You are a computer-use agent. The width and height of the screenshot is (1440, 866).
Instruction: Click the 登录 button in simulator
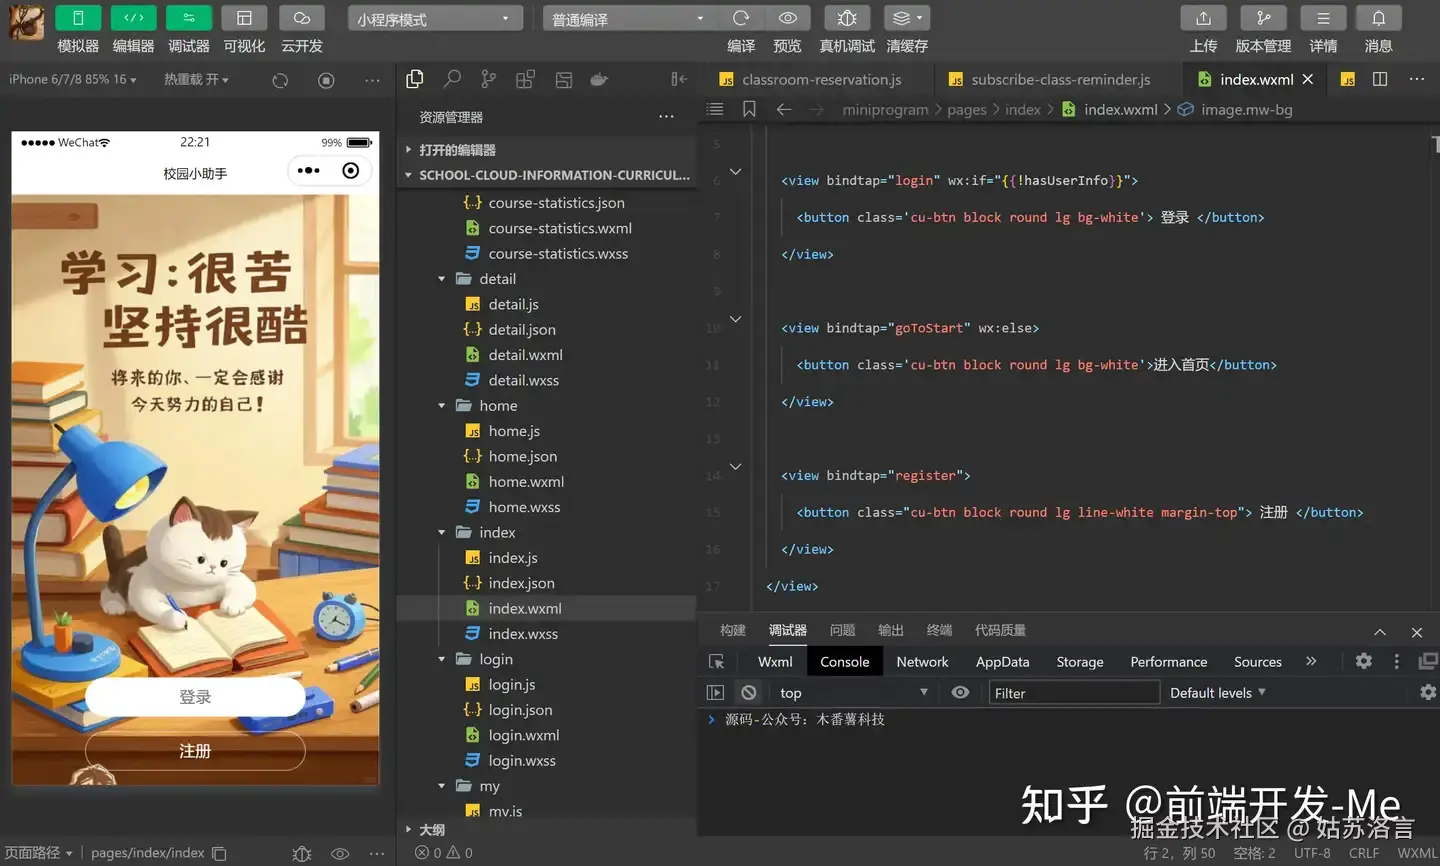[195, 697]
